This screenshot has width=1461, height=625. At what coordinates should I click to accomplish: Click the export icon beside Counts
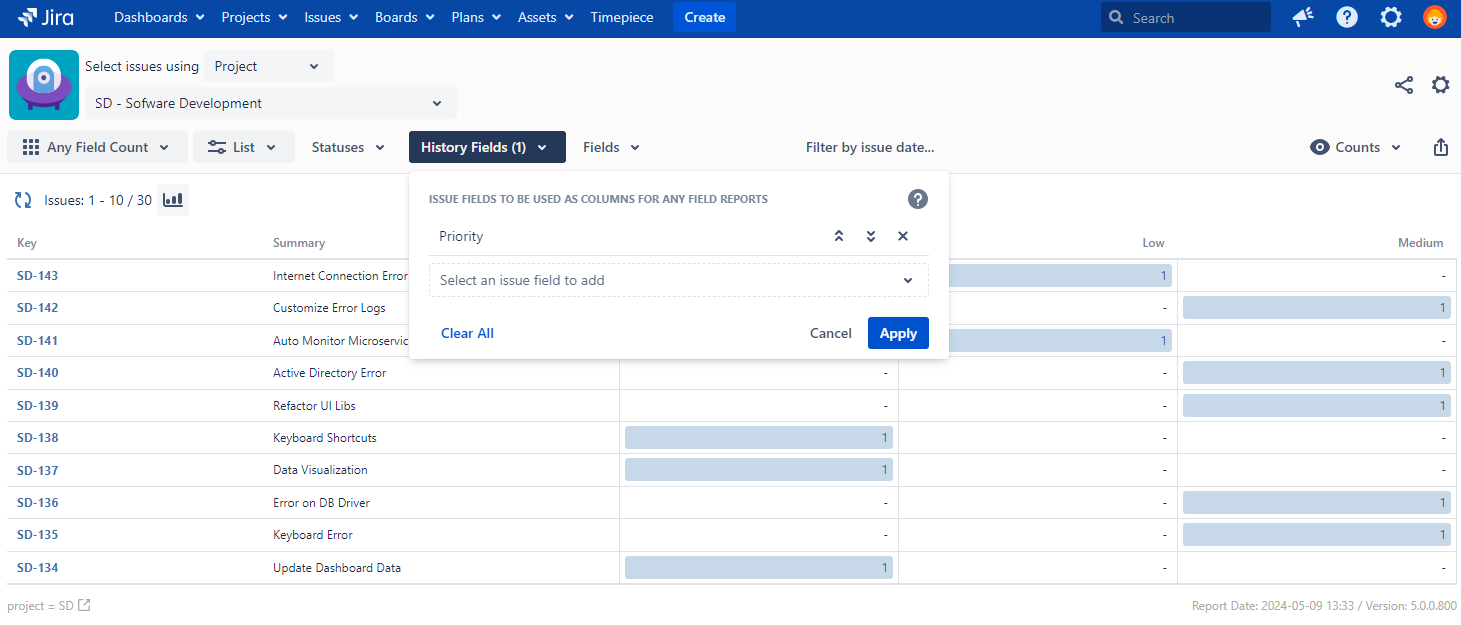(x=1440, y=147)
